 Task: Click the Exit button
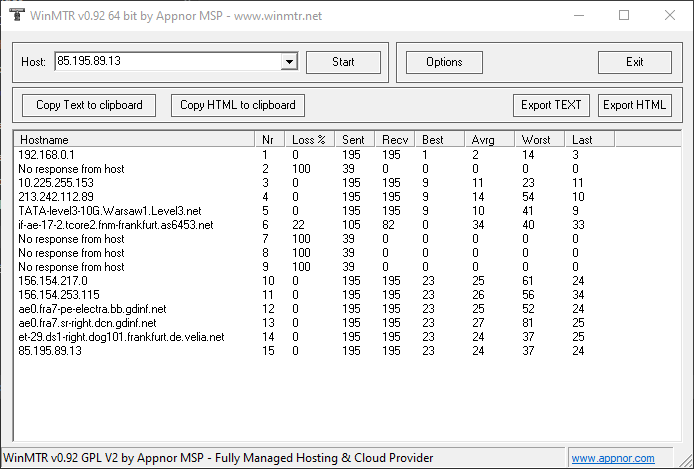[x=634, y=62]
